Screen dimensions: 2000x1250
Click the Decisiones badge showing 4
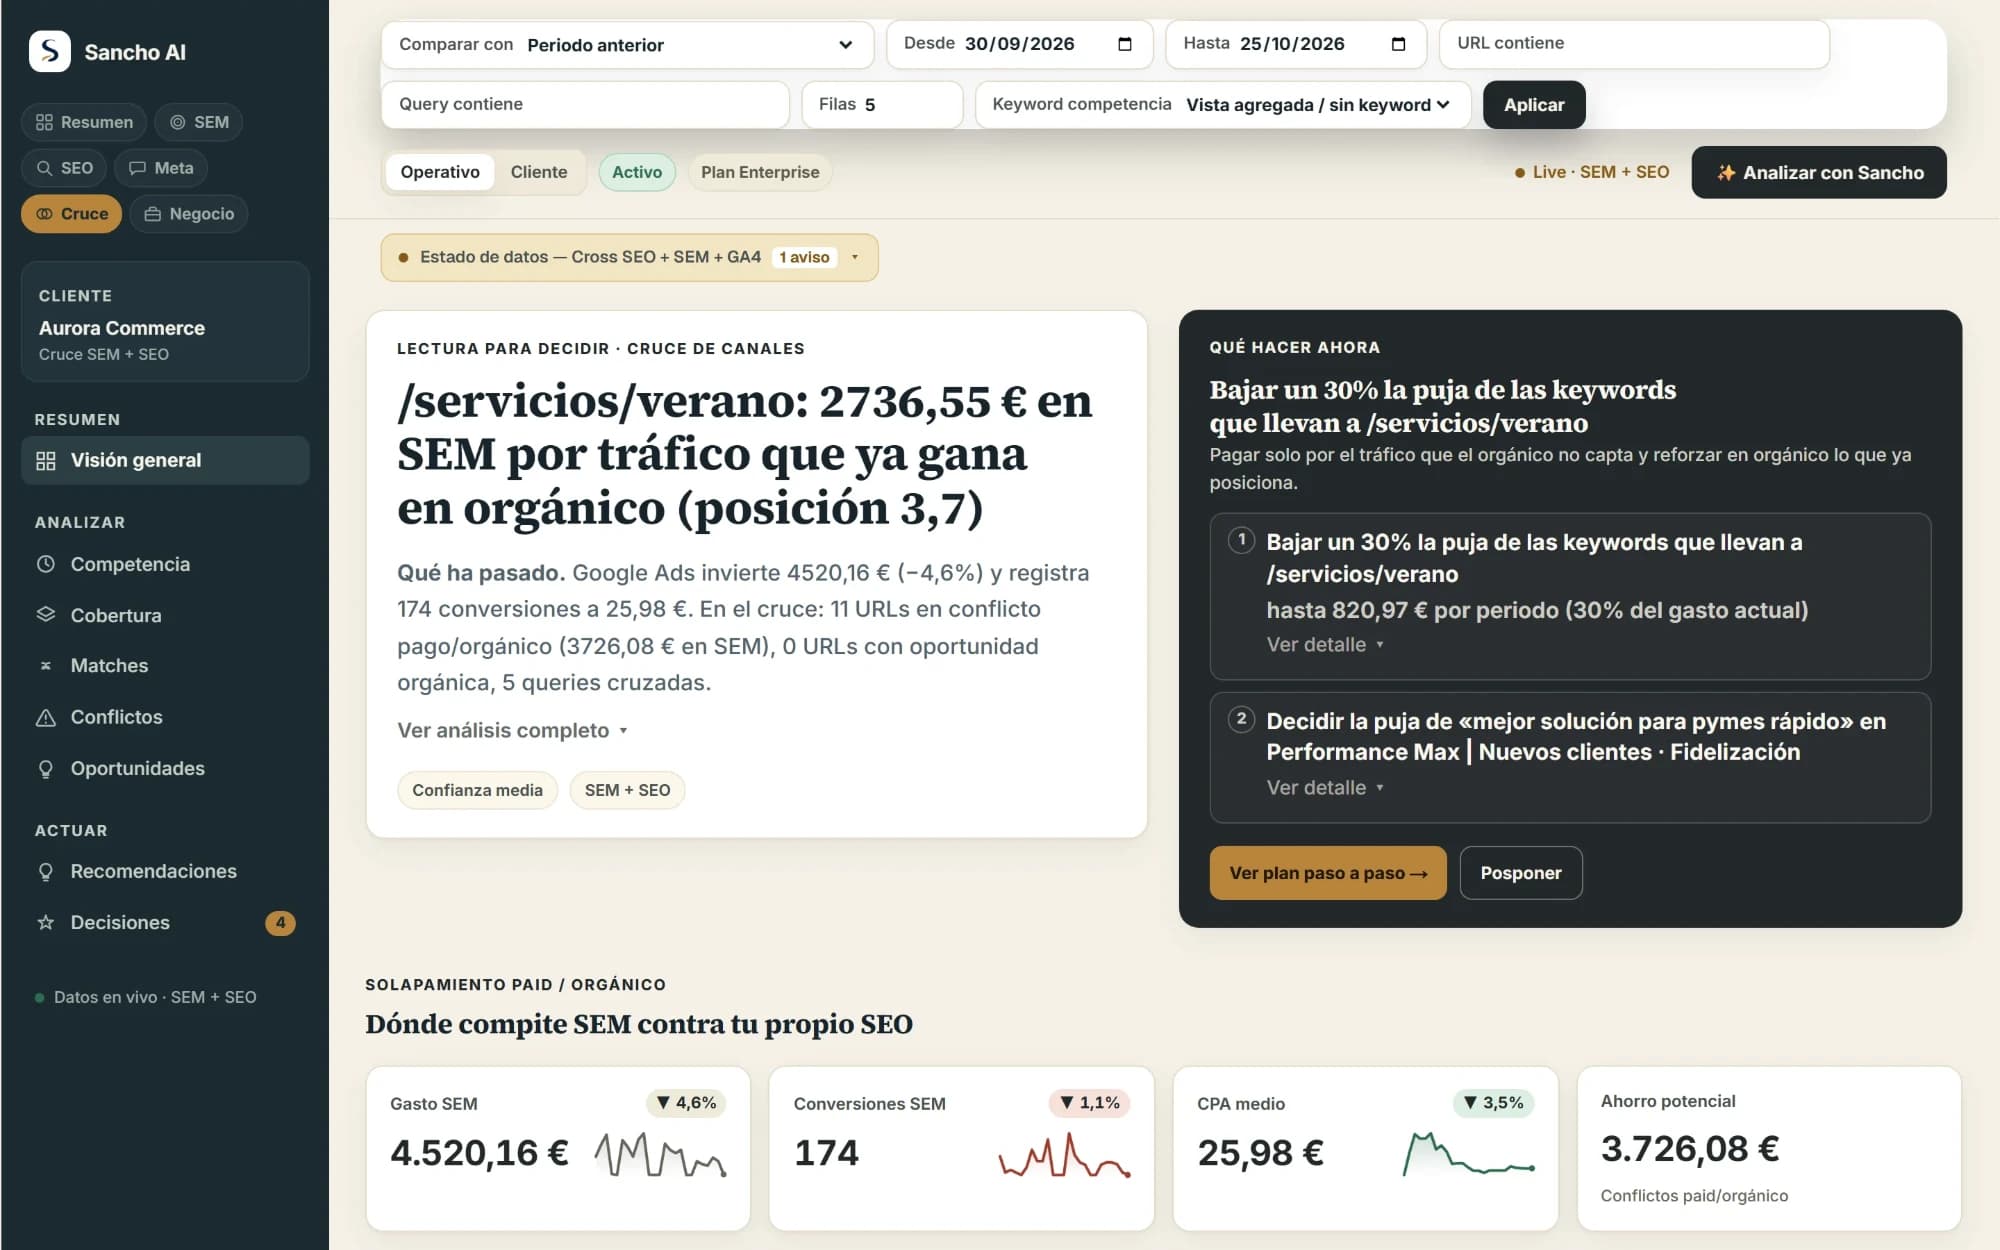tap(280, 923)
